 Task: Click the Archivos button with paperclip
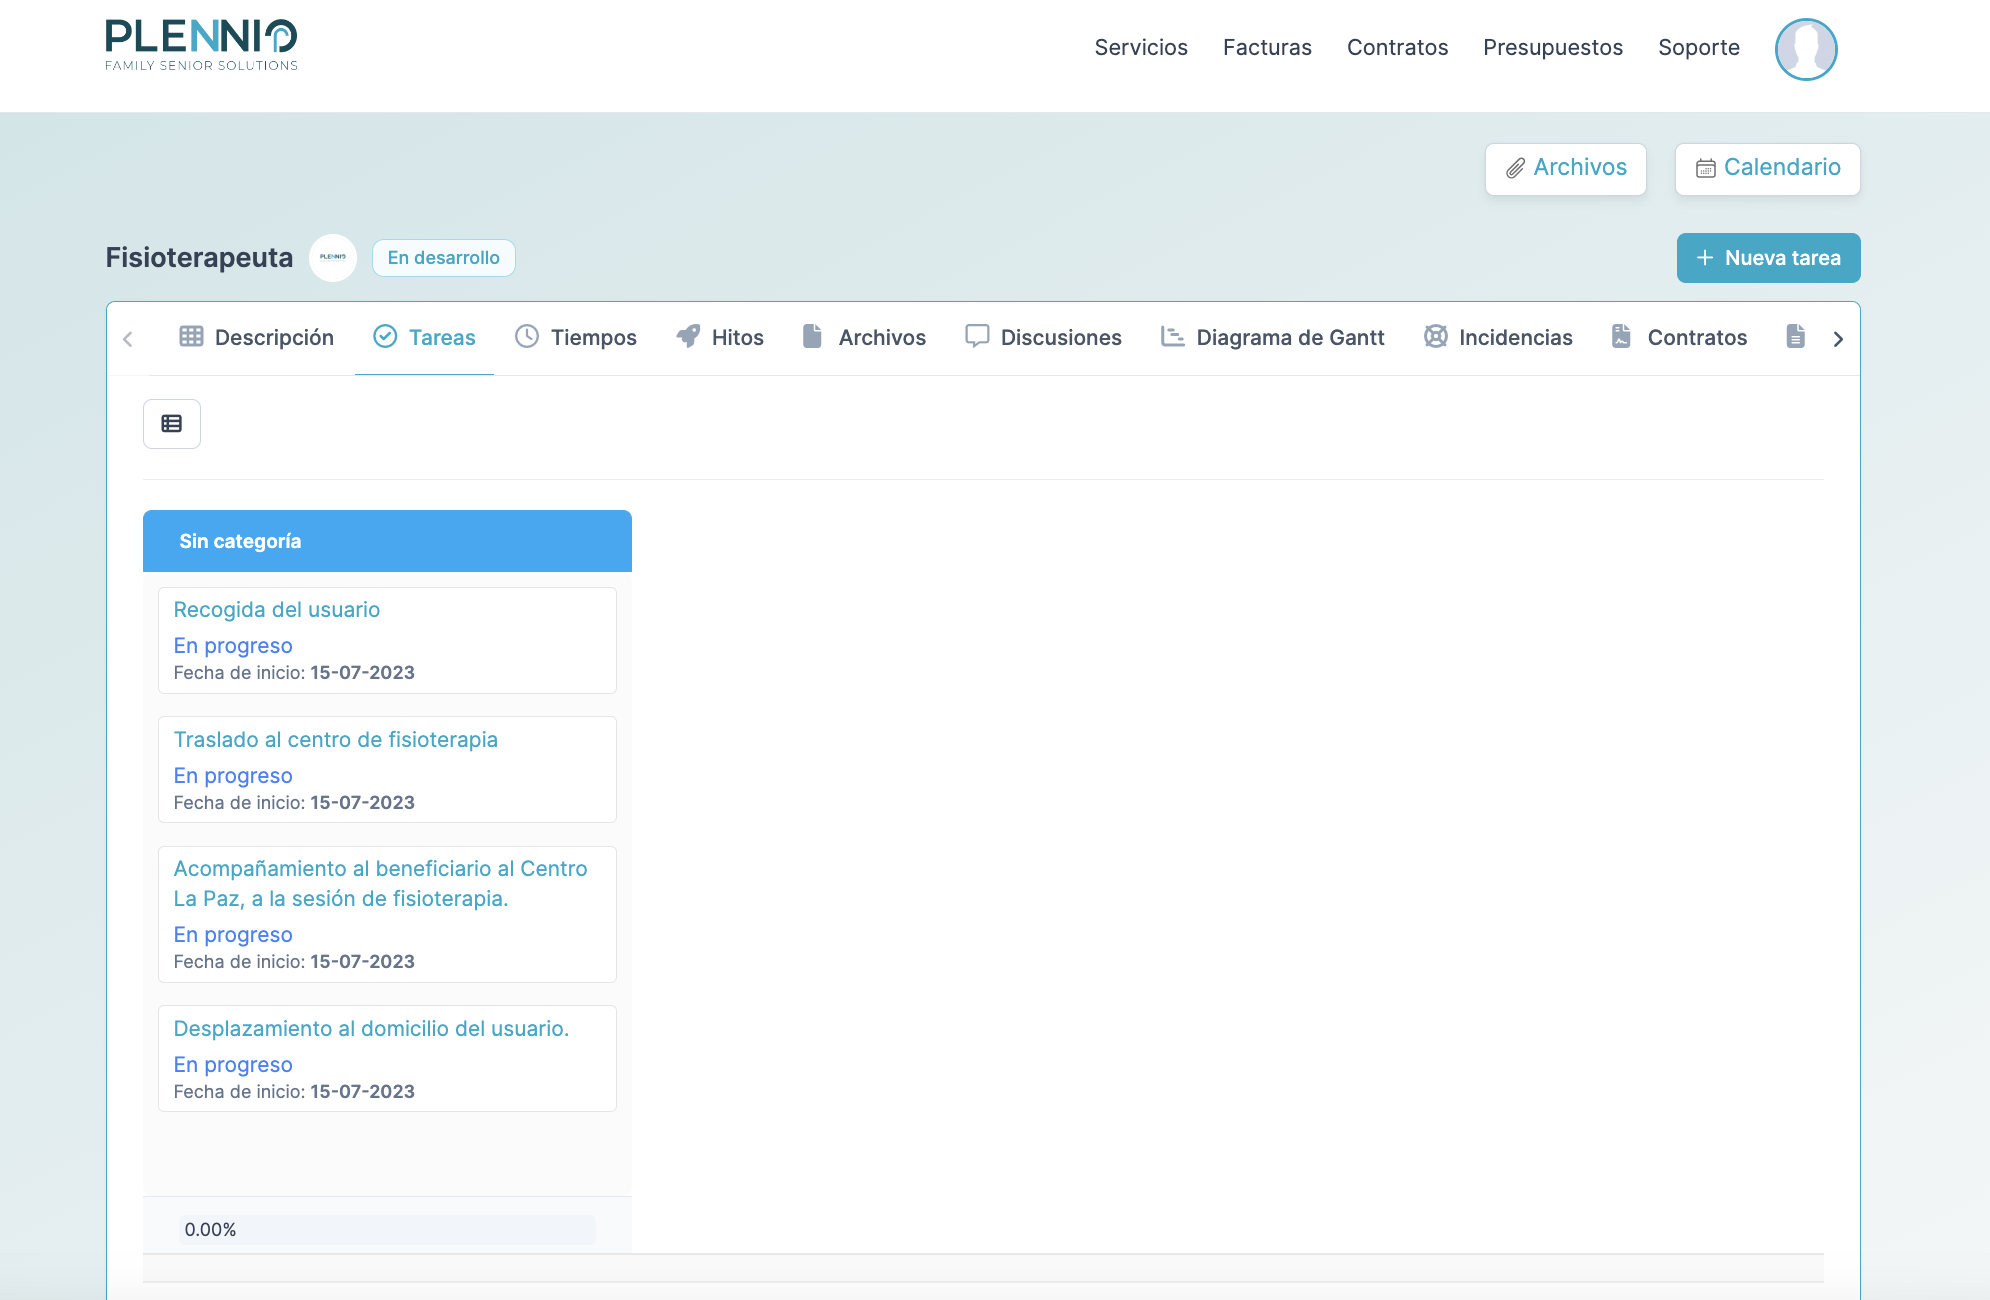click(1566, 169)
